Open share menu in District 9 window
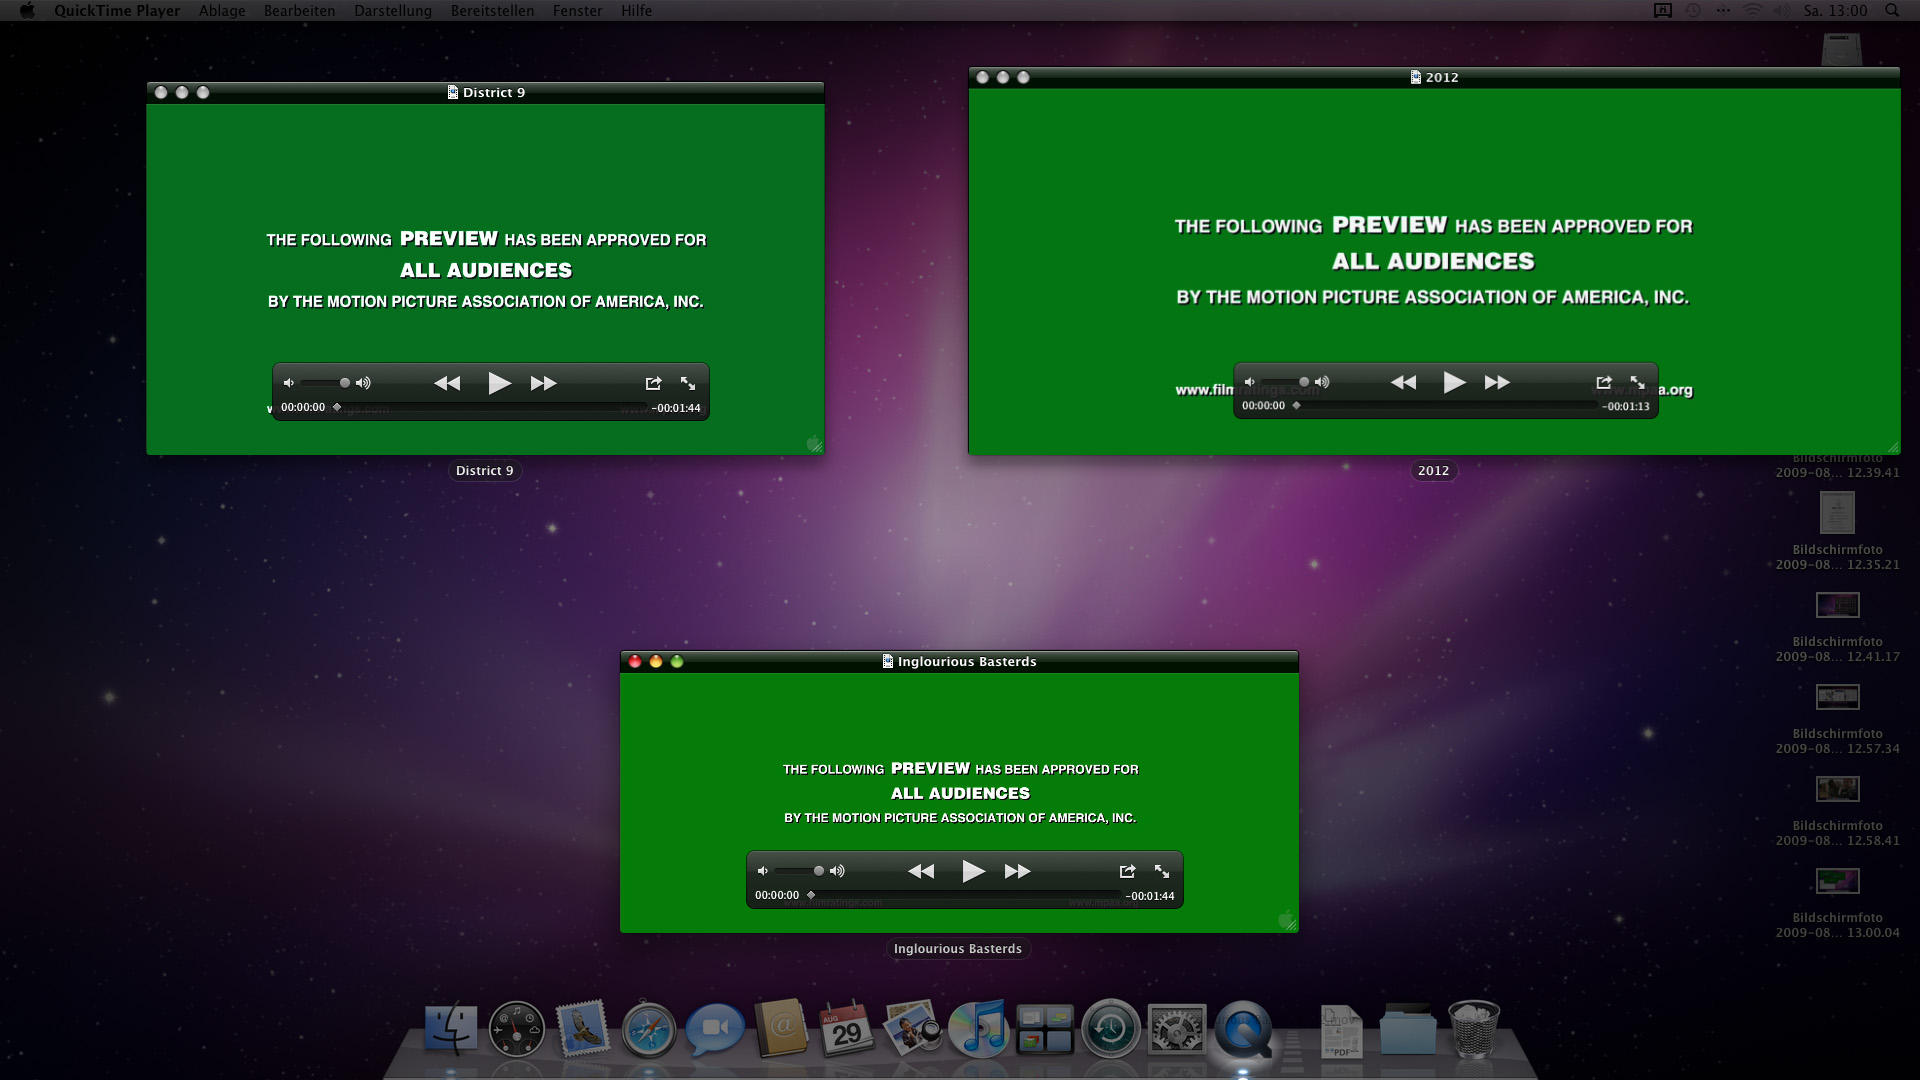 pyautogui.click(x=653, y=383)
